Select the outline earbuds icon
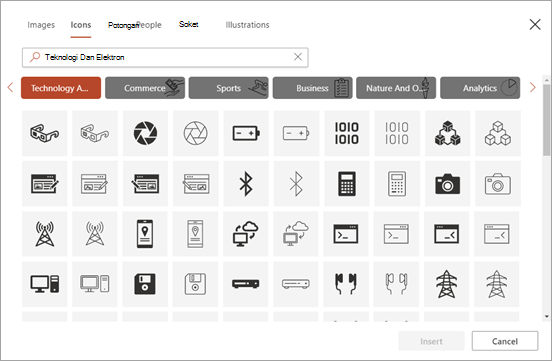The width and height of the screenshot is (552, 361). 396,284
